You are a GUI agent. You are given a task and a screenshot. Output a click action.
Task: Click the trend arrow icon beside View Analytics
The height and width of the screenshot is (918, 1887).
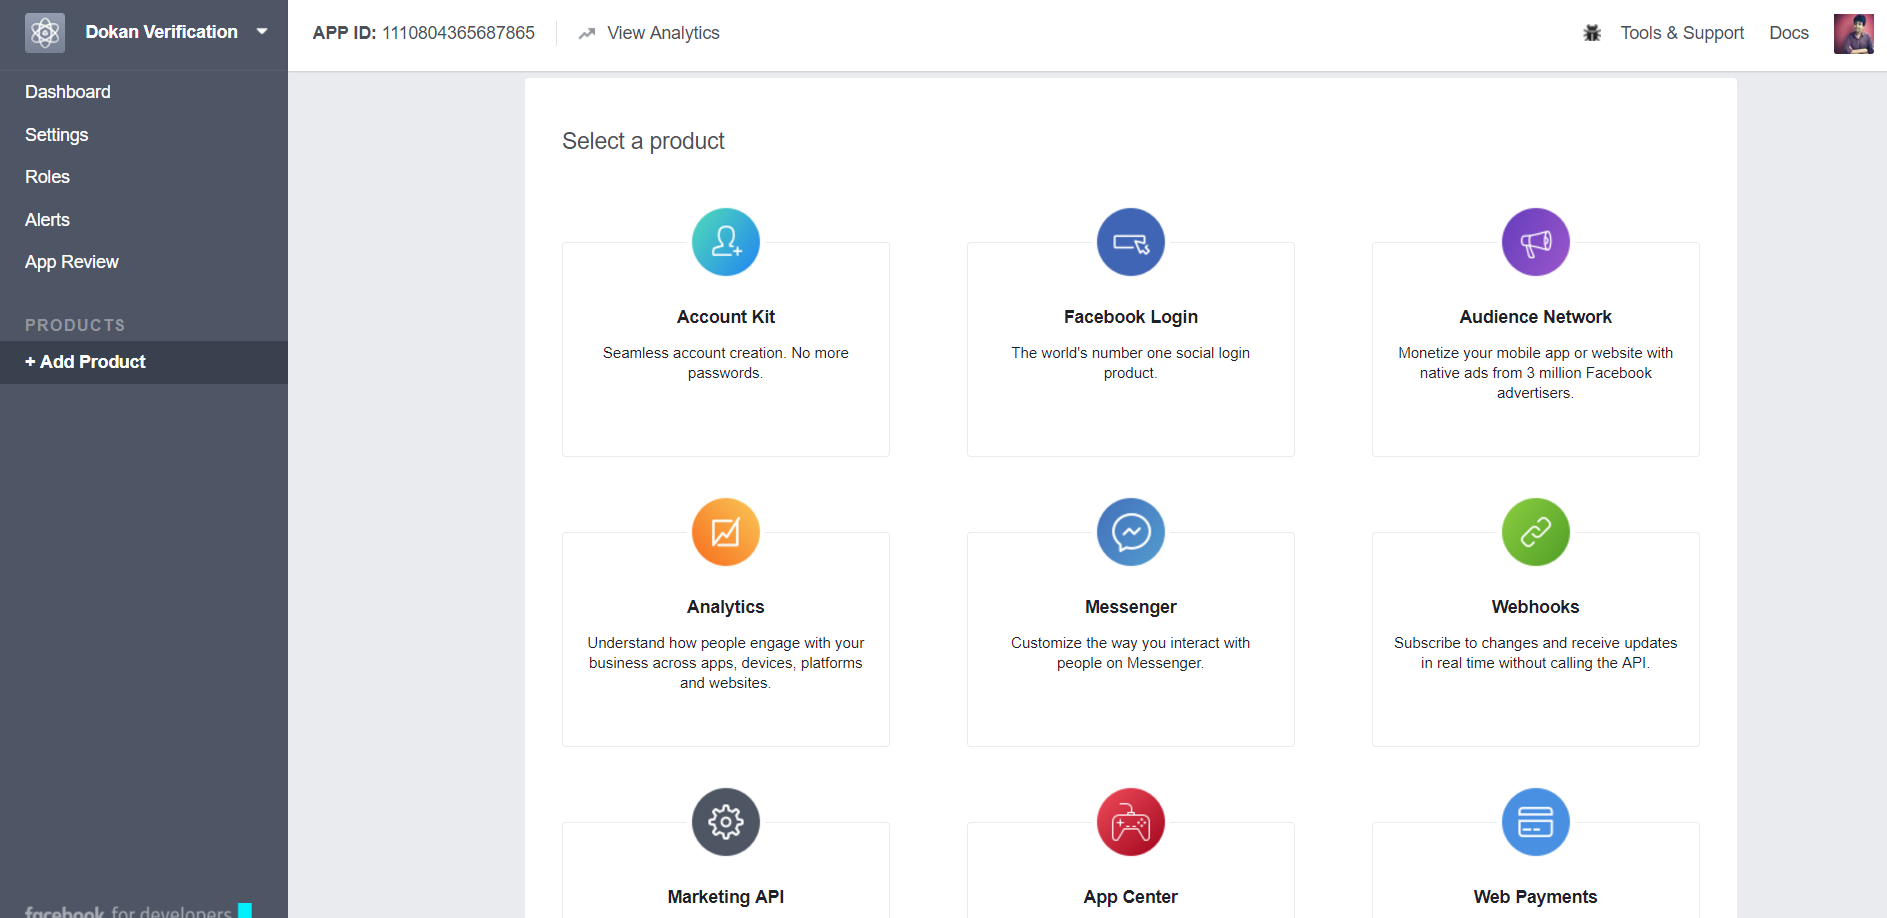pos(587,33)
